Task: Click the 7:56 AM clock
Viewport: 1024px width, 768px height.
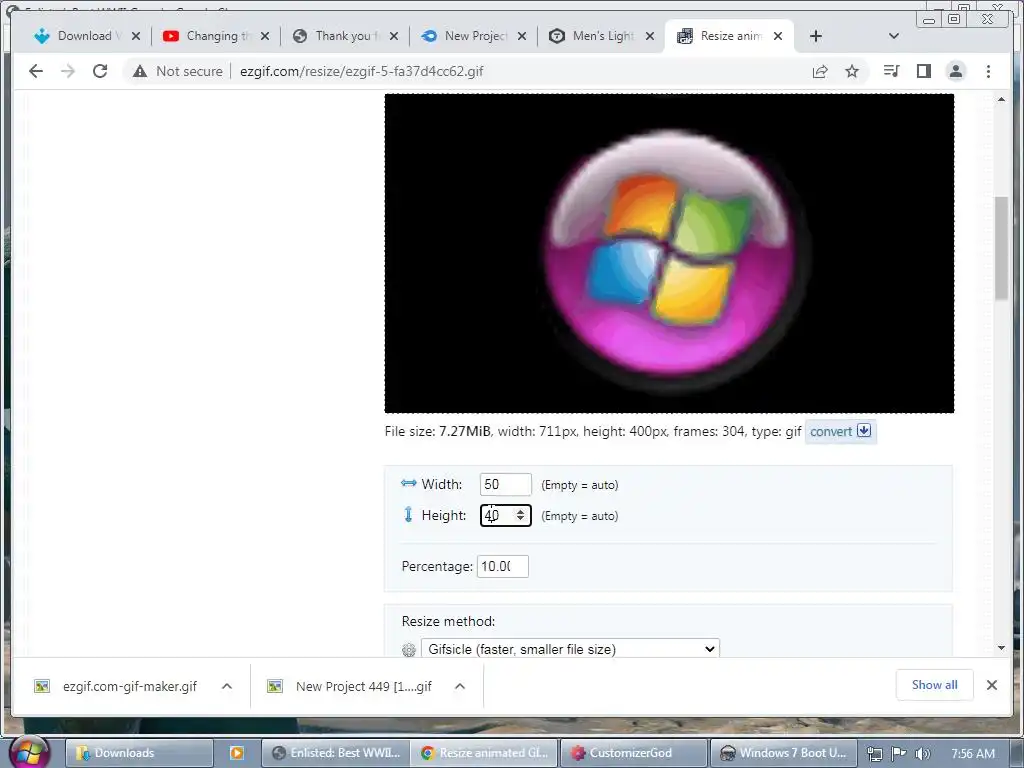Action: tap(973, 754)
